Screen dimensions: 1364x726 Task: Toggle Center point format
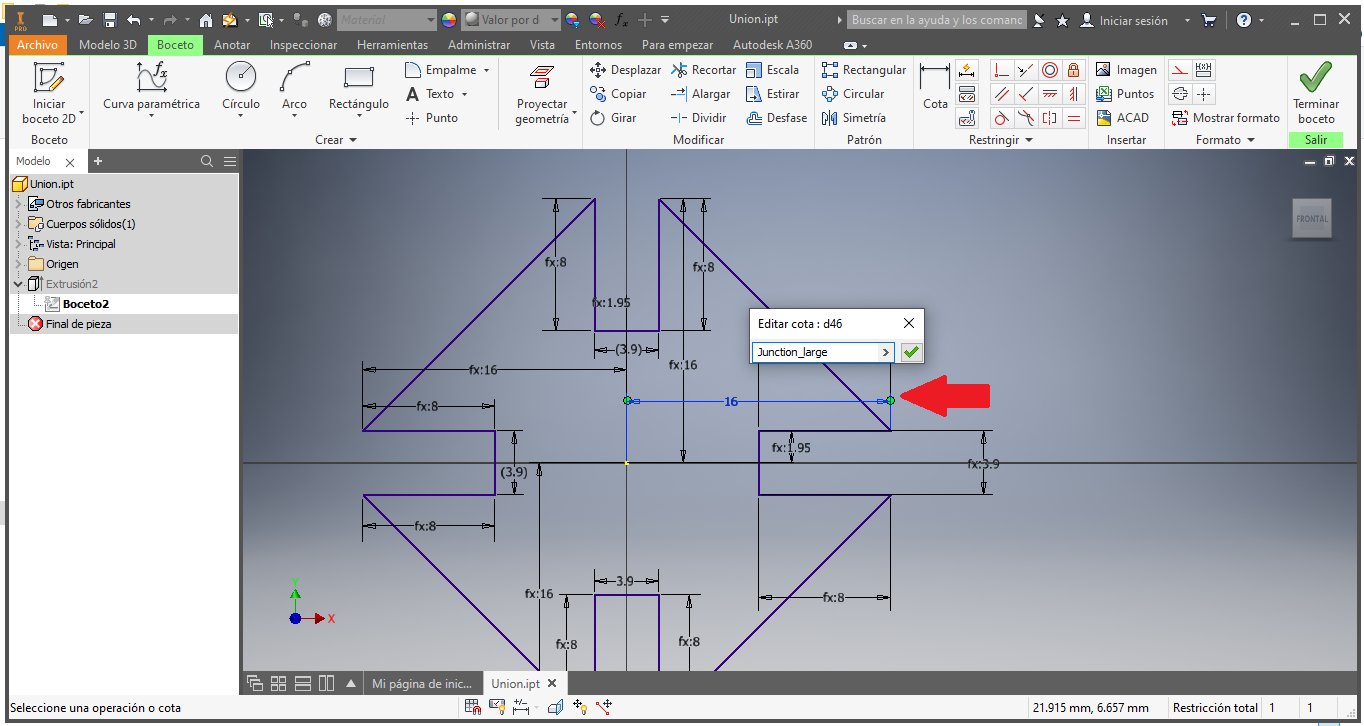pyautogui.click(x=1204, y=94)
